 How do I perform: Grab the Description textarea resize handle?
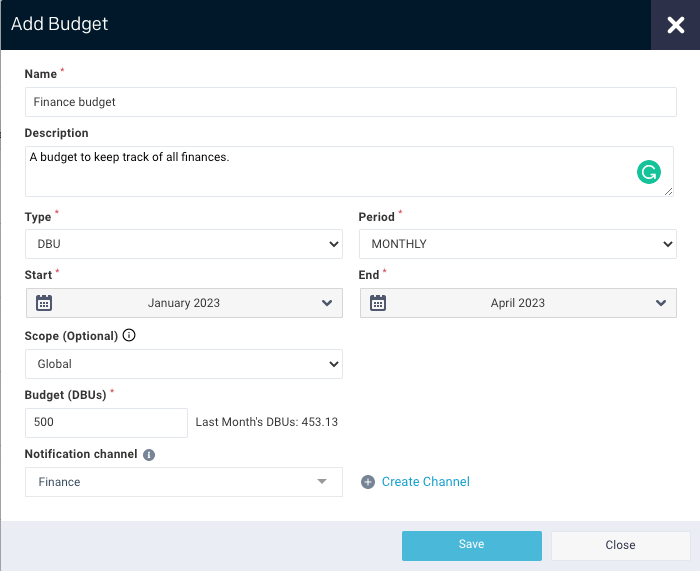[669, 192]
